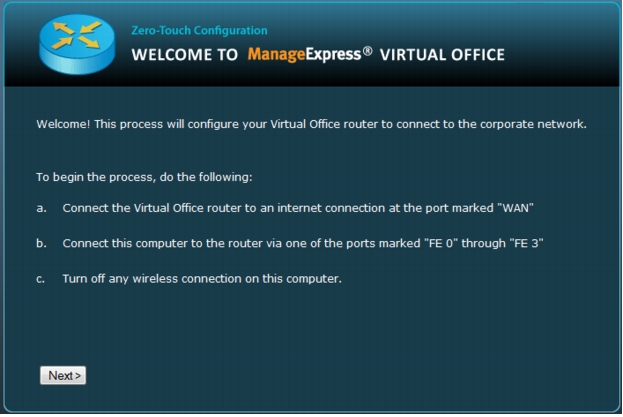Click the step "a." list marker
The width and height of the screenshot is (623, 417).
41,208
